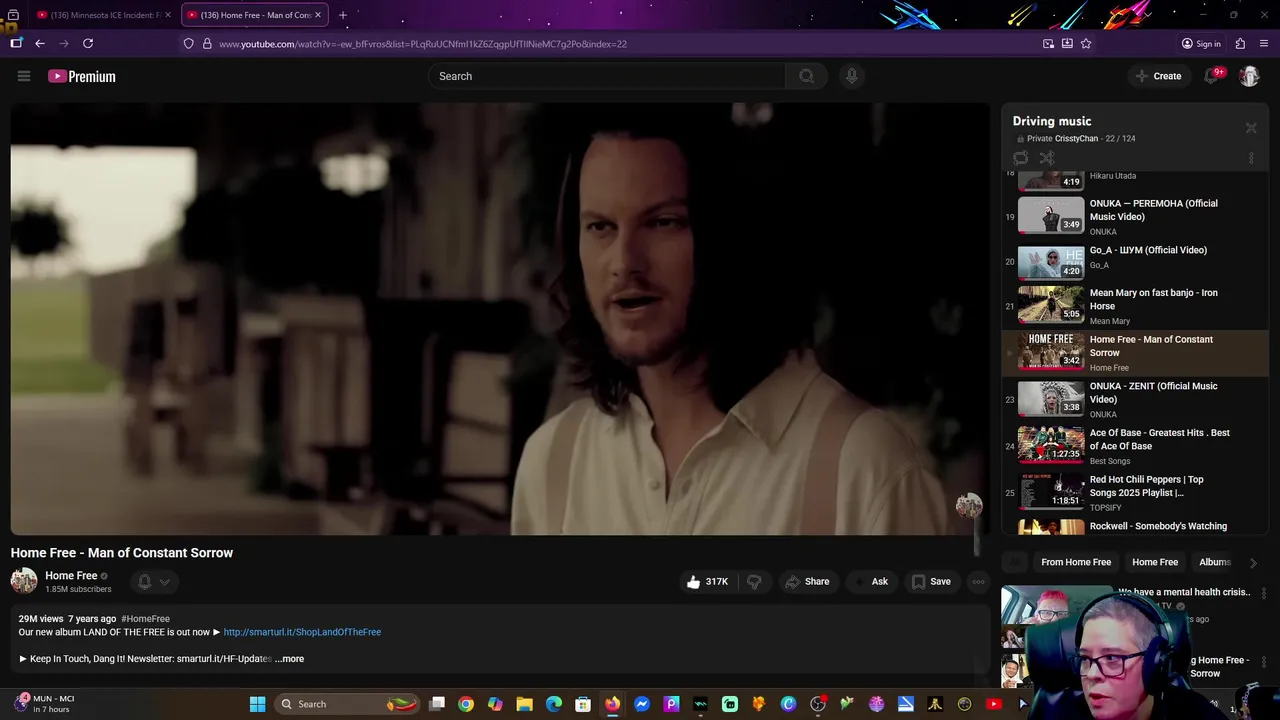Open tracking protection shield in address bar
Screen dimensions: 1280x720
click(x=188, y=43)
